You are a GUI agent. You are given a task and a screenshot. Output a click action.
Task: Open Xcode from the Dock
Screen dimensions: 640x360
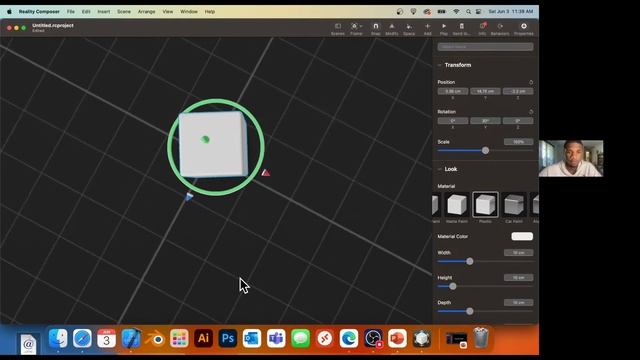[x=131, y=338]
